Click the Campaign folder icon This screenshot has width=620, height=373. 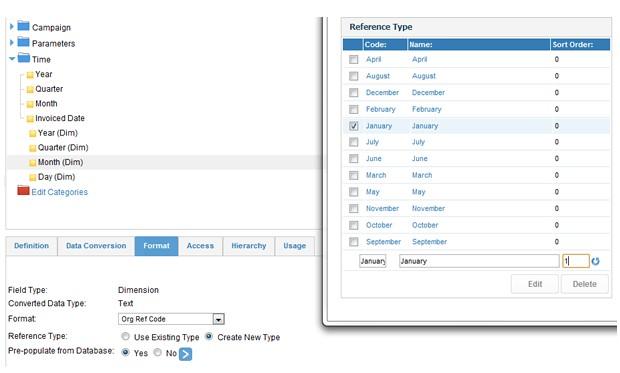tap(24, 26)
